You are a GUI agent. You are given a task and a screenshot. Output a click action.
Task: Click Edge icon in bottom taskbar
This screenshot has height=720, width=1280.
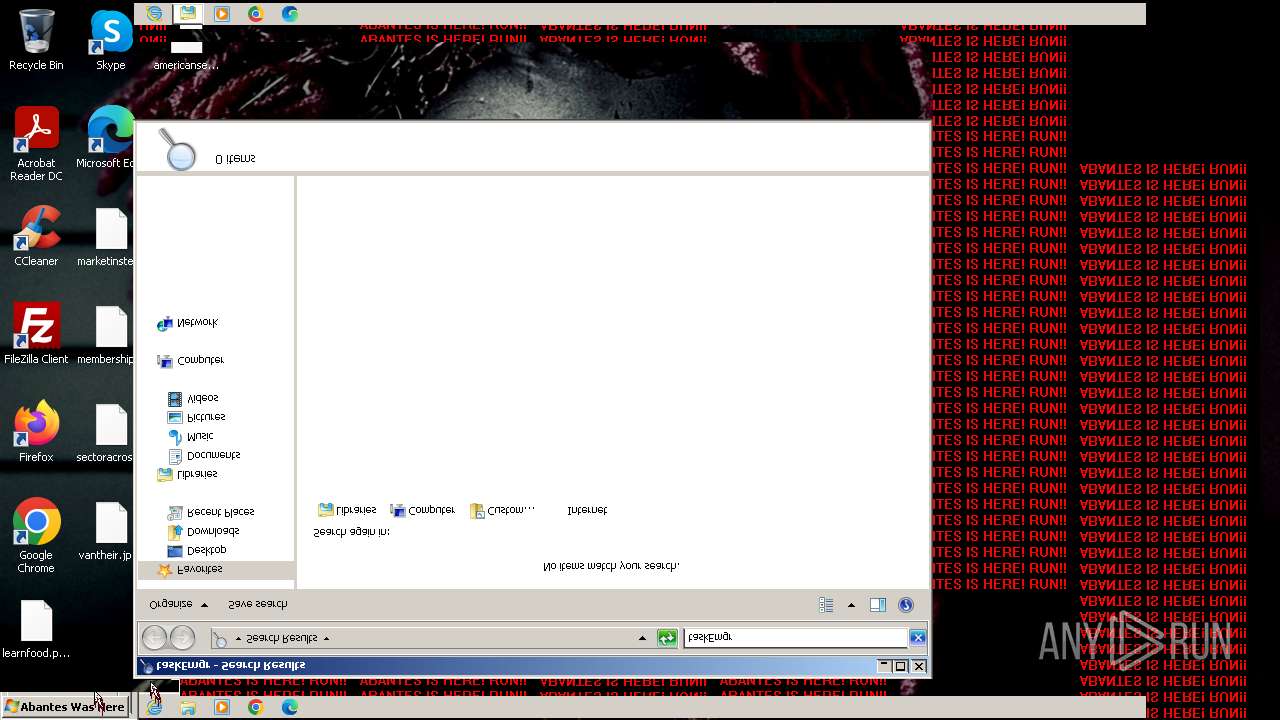click(x=290, y=707)
